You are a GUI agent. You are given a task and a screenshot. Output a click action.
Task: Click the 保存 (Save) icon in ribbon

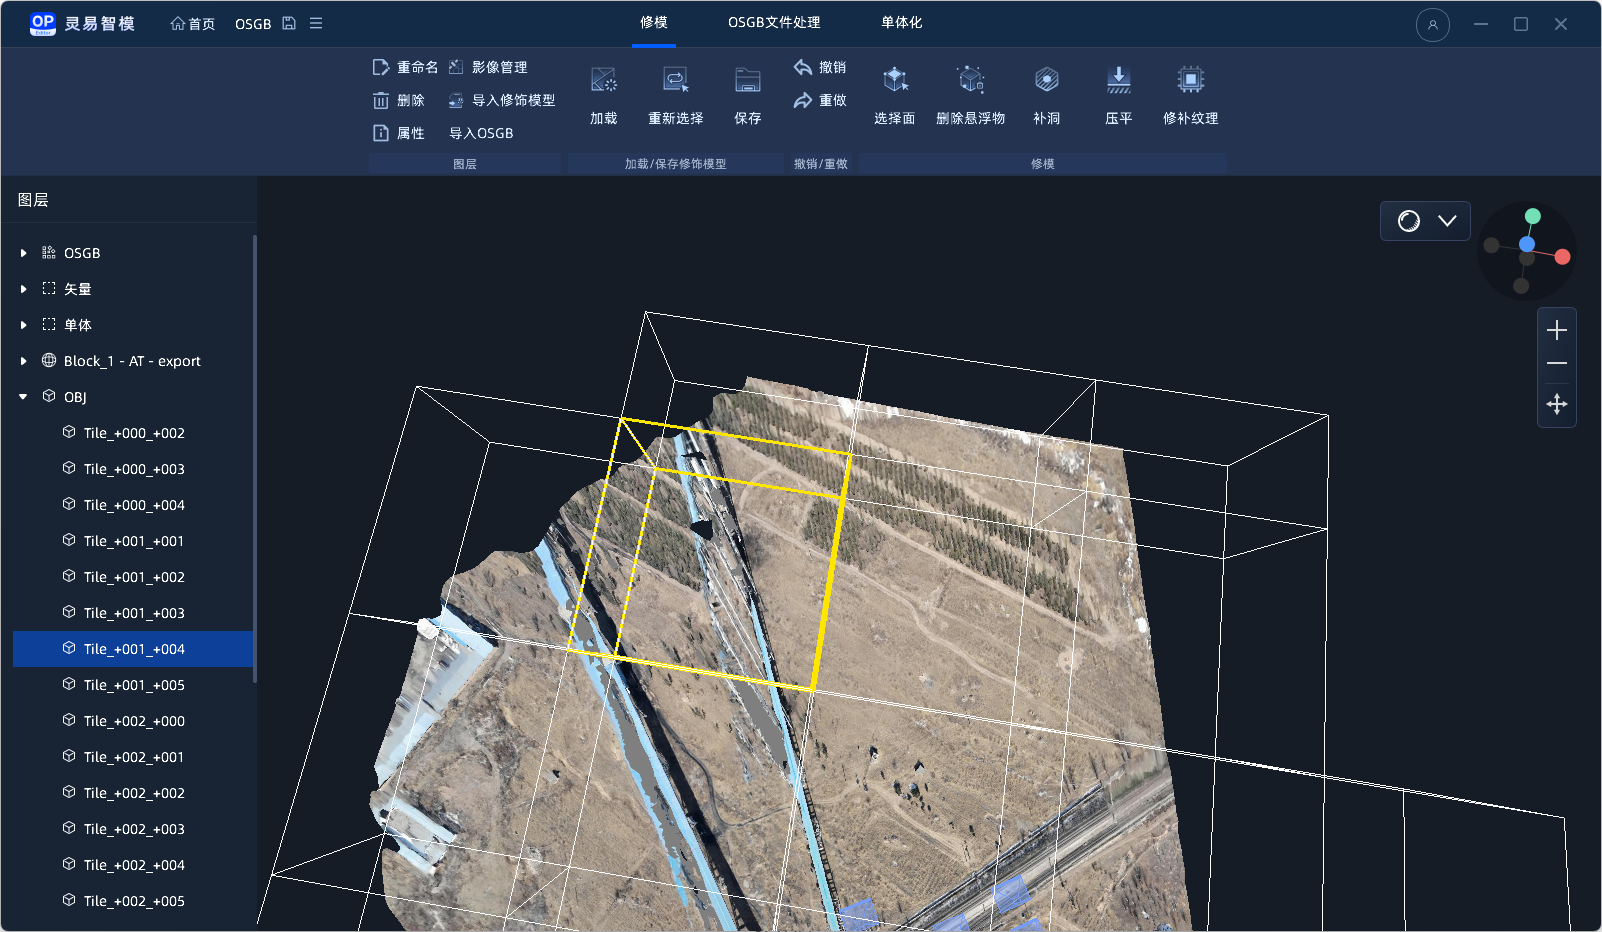[x=747, y=81]
